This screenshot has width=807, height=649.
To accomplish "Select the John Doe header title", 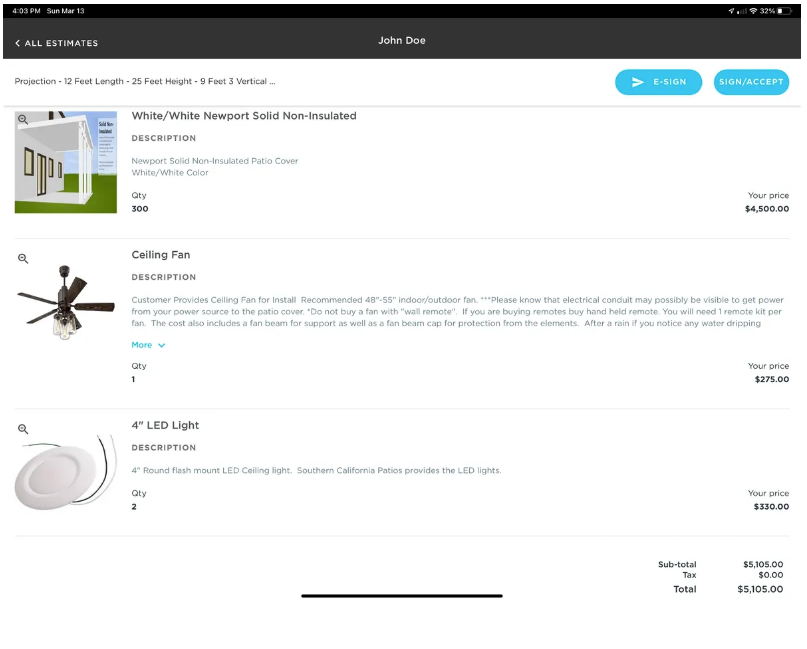I will click(x=401, y=41).
